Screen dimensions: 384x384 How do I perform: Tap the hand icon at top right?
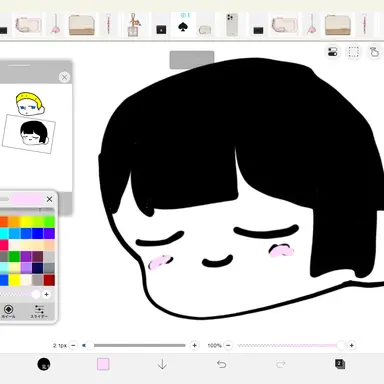pyautogui.click(x=374, y=52)
